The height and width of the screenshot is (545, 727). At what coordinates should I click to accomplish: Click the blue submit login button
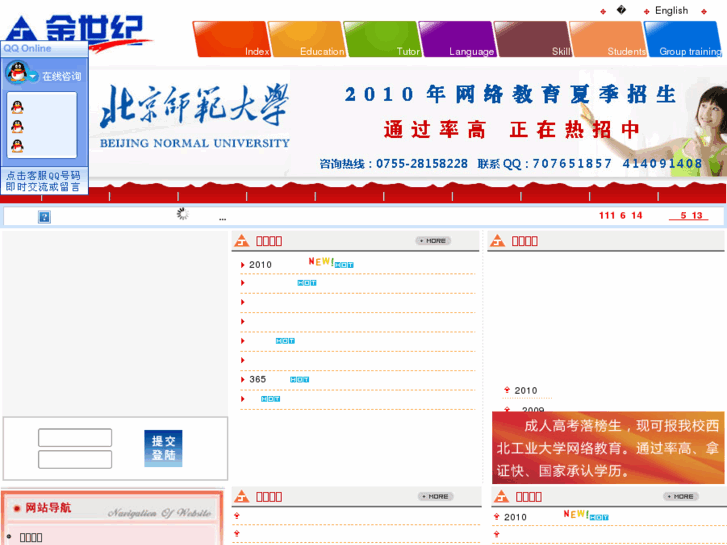163,448
